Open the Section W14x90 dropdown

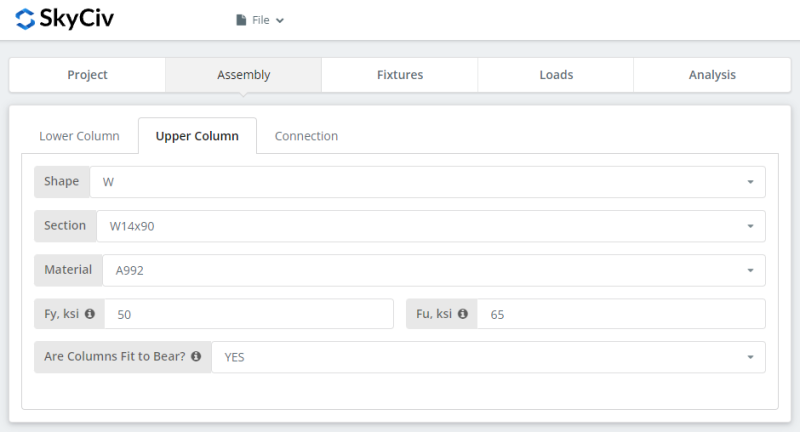430,226
